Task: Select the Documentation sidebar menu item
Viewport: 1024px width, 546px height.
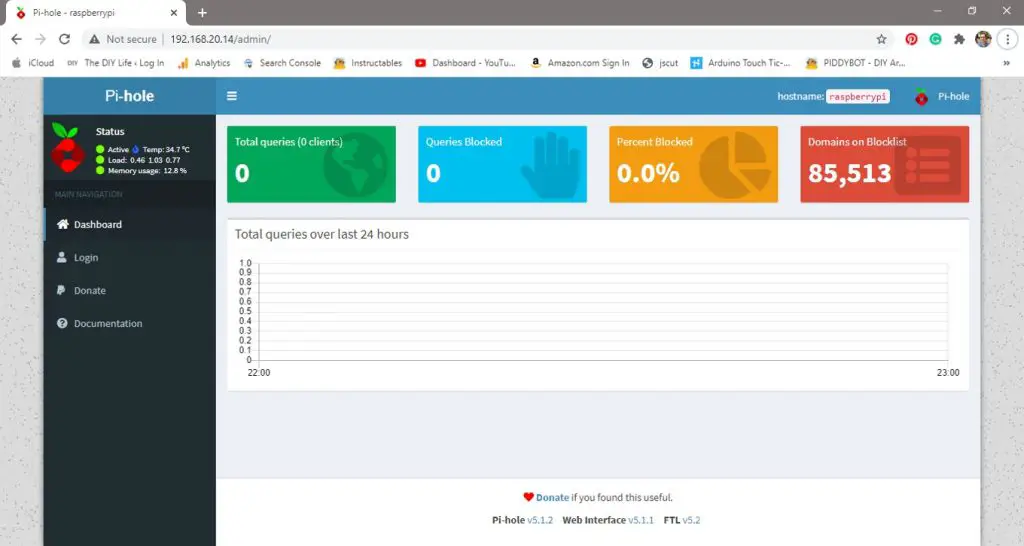Action: (x=108, y=324)
